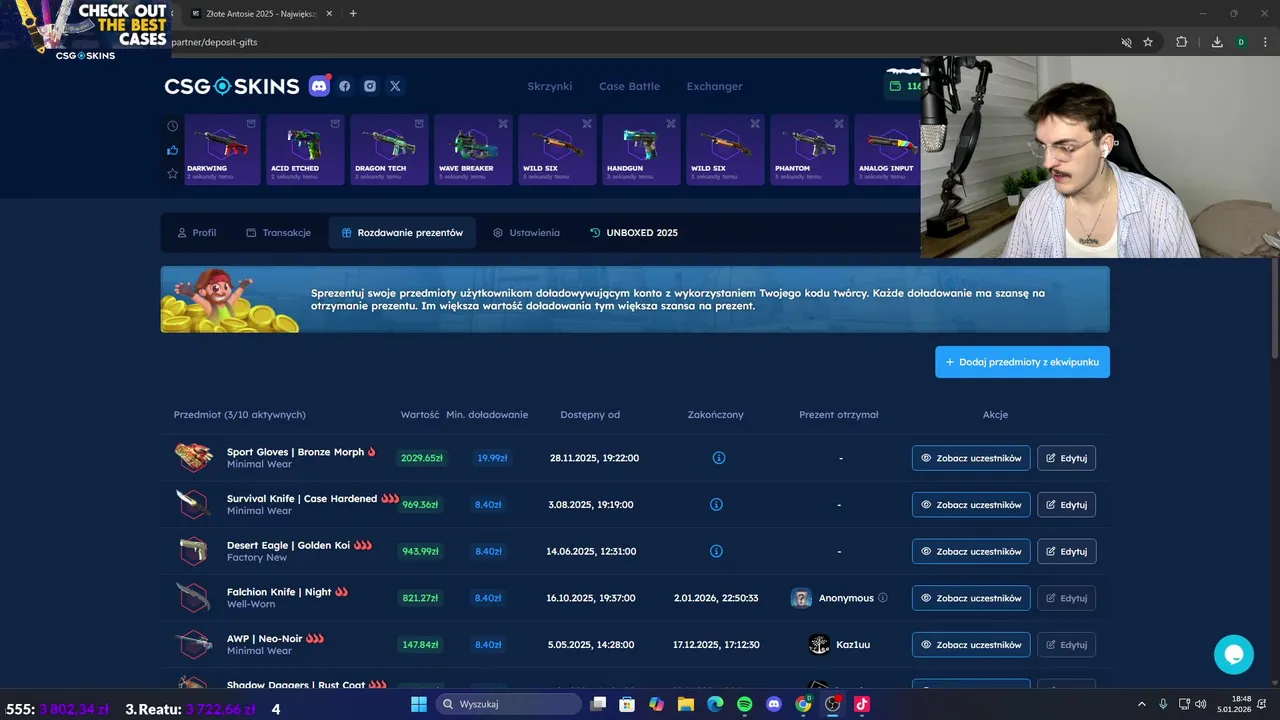Click Edytuj for Desert Eagle row
This screenshot has width=1280, height=720.
point(1066,551)
